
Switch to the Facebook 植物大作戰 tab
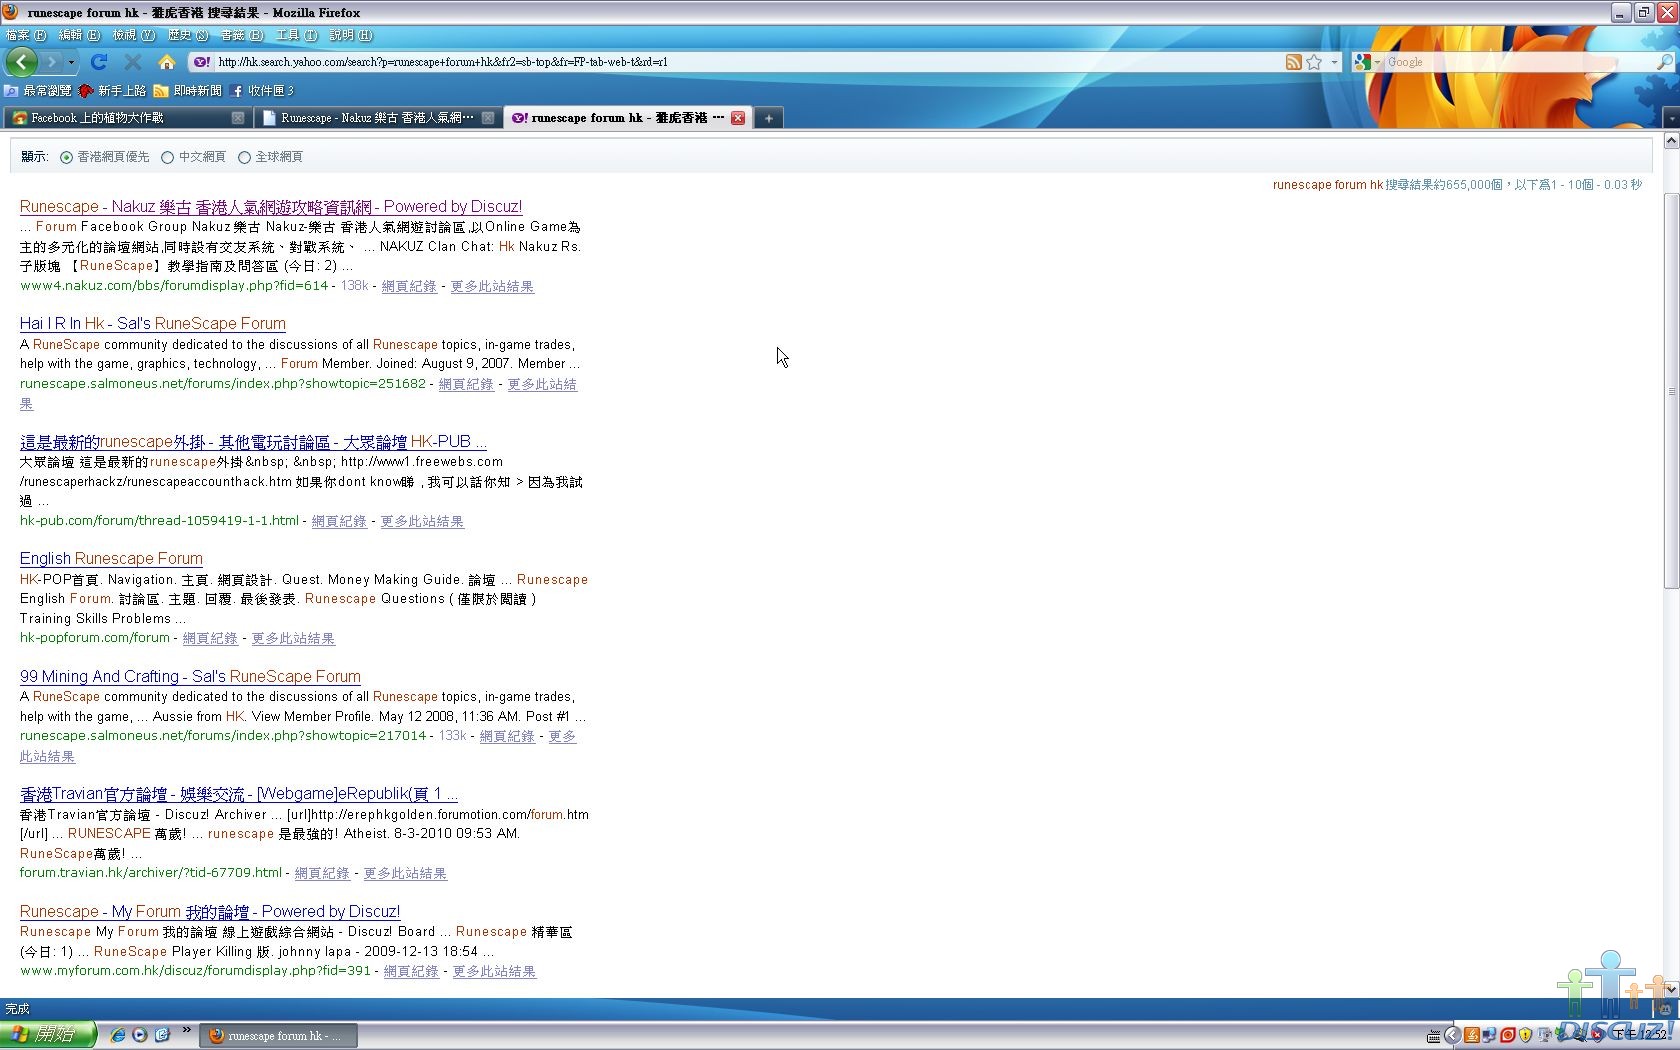tap(118, 118)
